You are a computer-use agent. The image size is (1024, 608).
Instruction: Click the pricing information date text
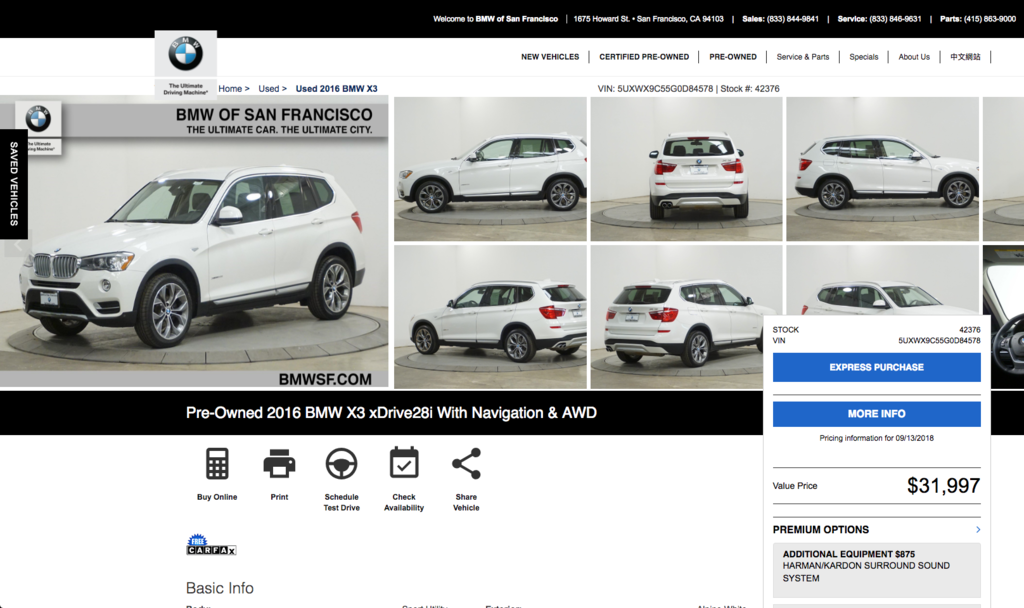pos(876,438)
